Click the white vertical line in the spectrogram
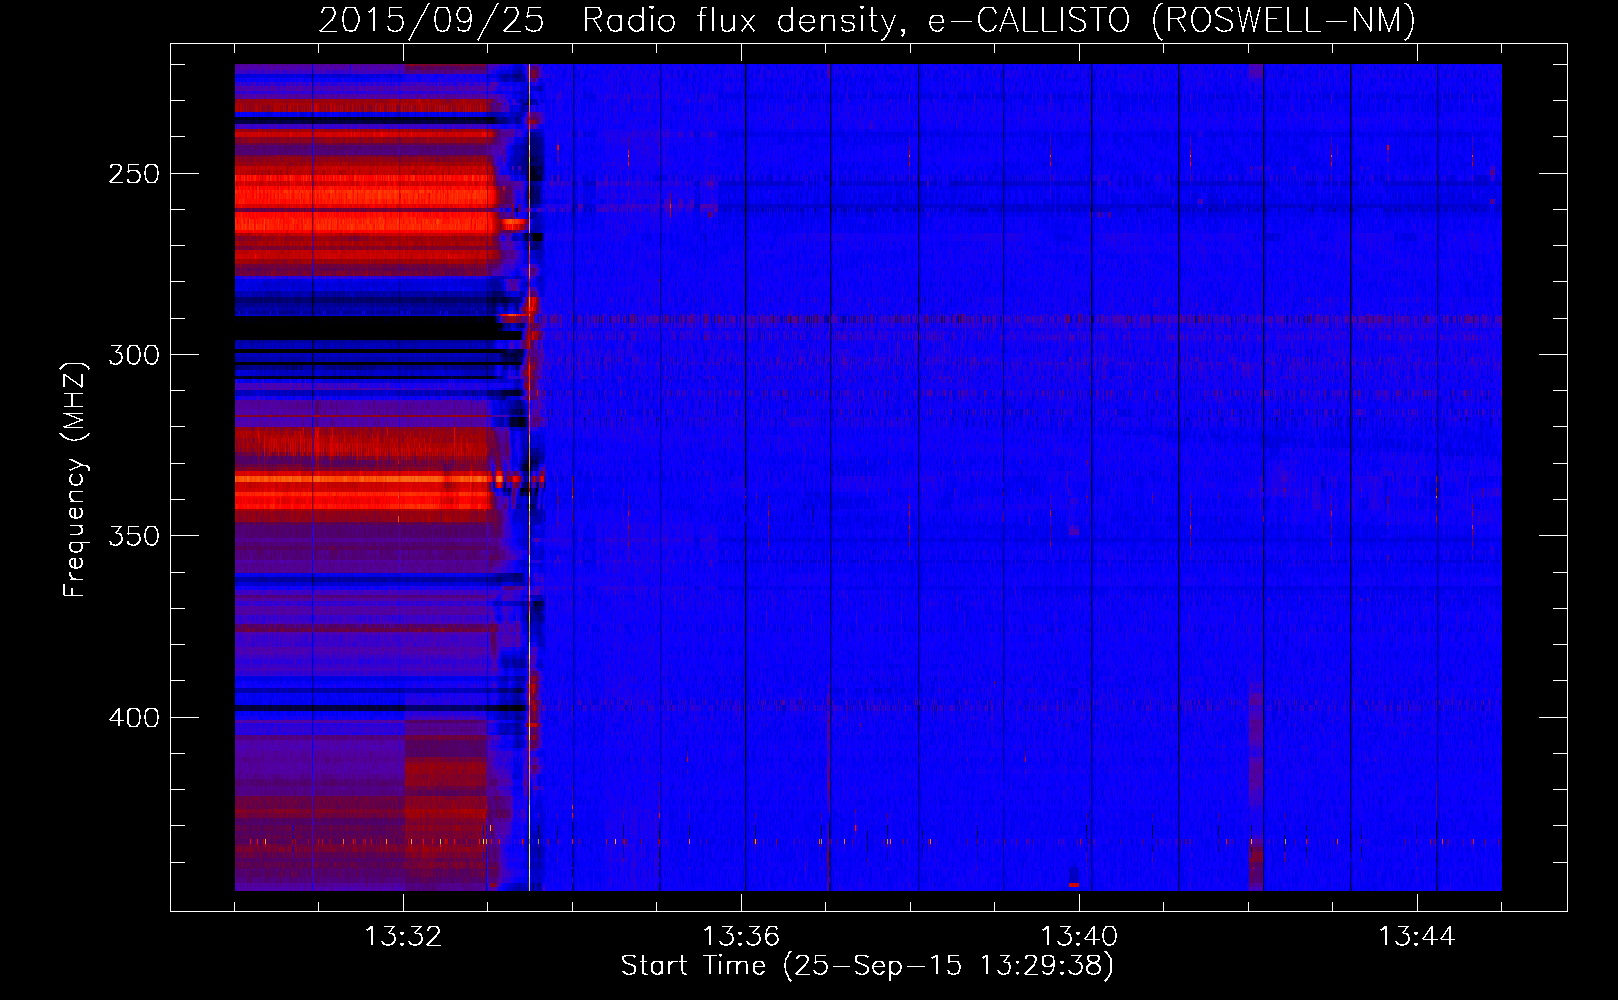Screen dimensions: 1618x1000 529,477
